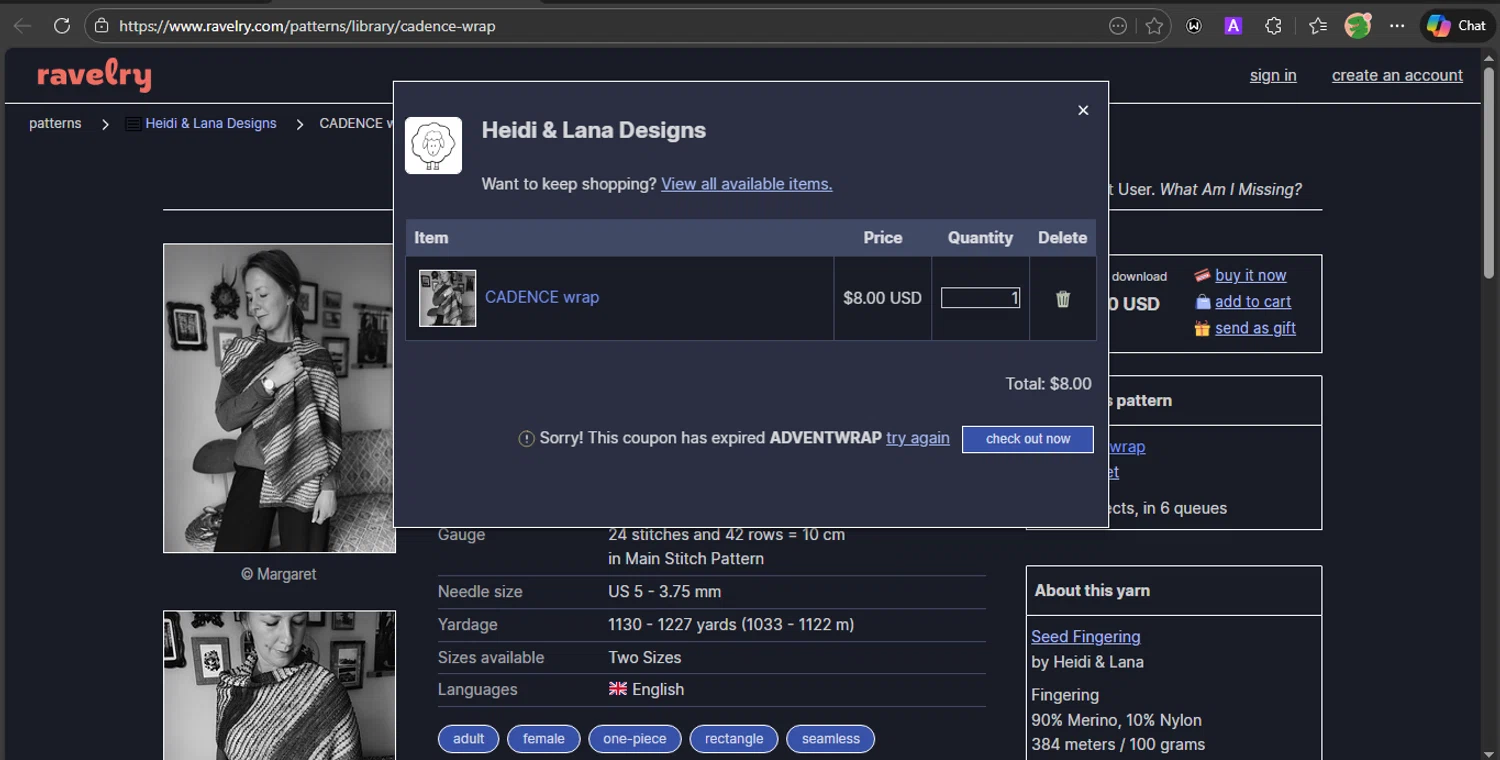Click the browser address bar URL
The image size is (1500, 760).
point(307,26)
